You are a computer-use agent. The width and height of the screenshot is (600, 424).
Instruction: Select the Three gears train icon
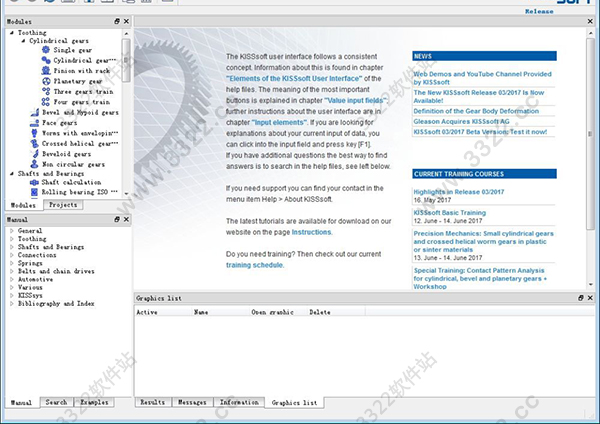46,91
